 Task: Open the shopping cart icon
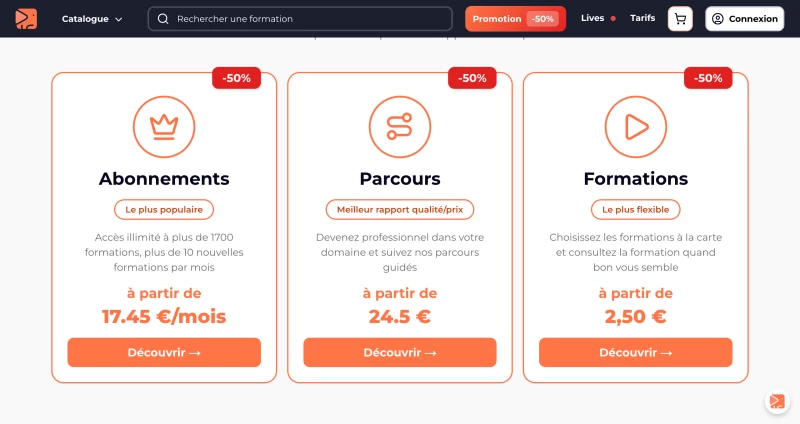coord(680,19)
